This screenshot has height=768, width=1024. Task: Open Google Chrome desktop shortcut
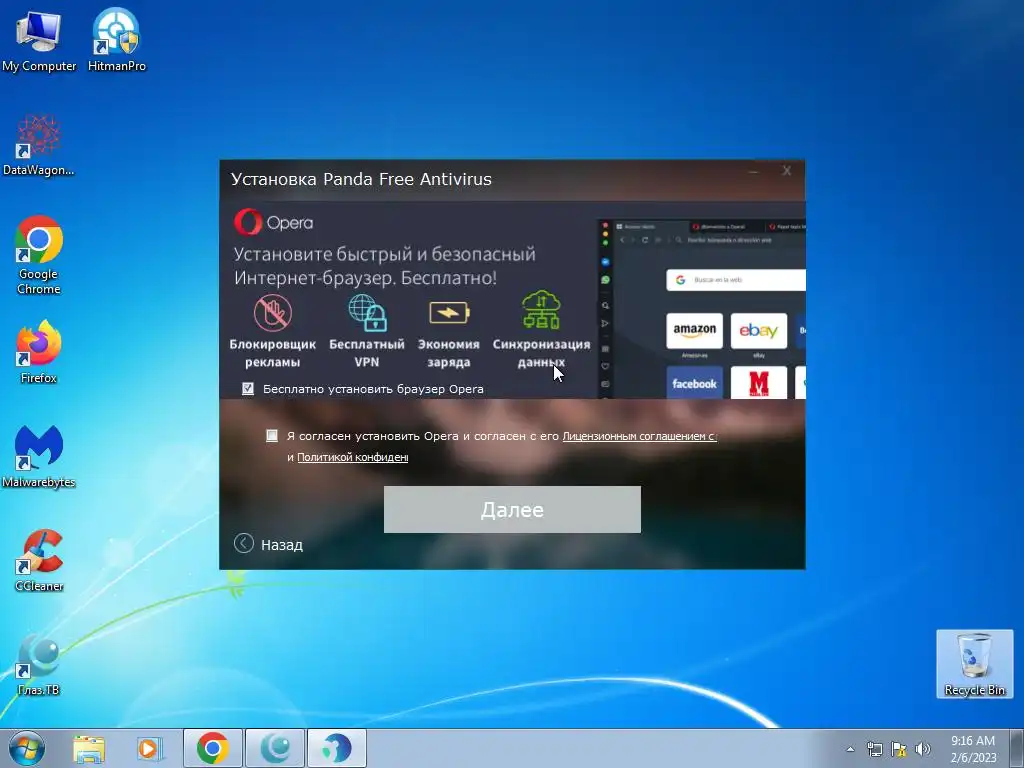pos(39,255)
